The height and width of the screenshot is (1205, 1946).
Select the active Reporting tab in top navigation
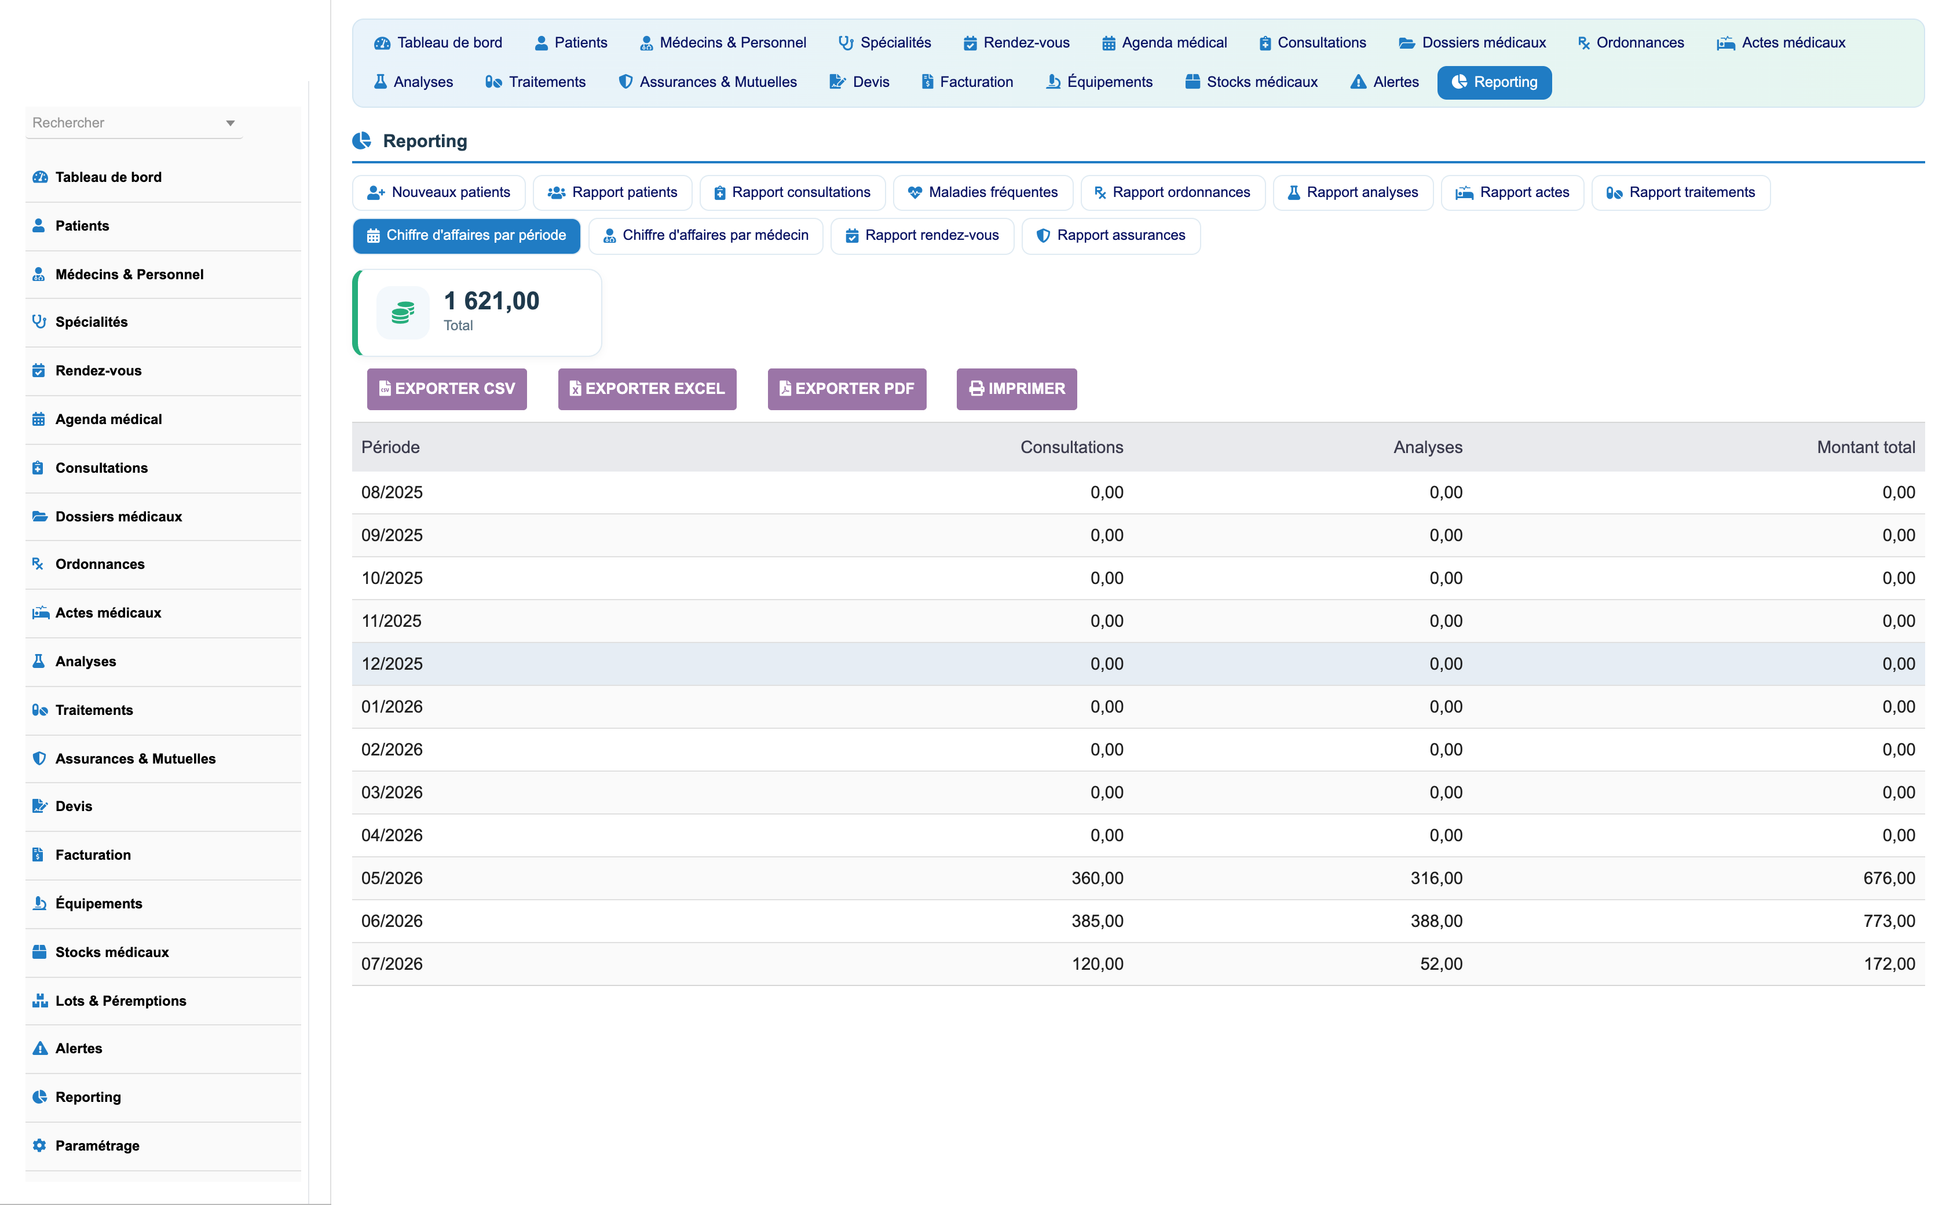point(1494,82)
